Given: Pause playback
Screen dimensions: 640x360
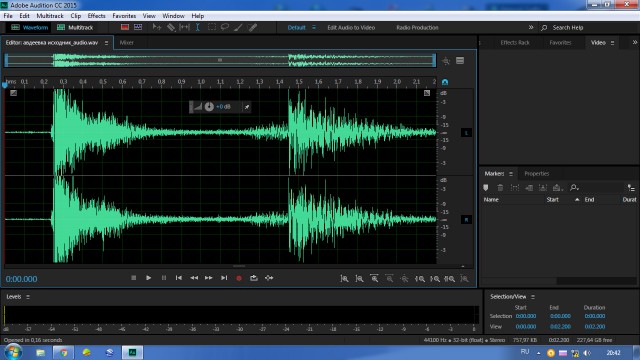Looking at the screenshot, I should pos(164,278).
